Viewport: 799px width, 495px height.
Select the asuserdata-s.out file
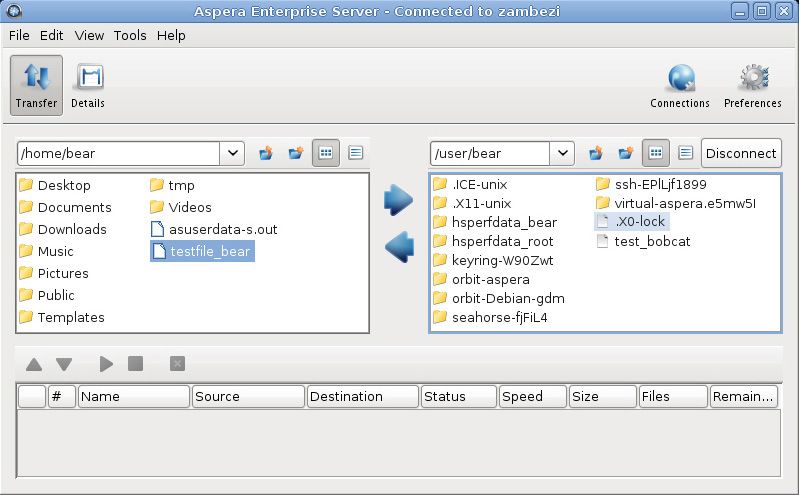(x=215, y=229)
